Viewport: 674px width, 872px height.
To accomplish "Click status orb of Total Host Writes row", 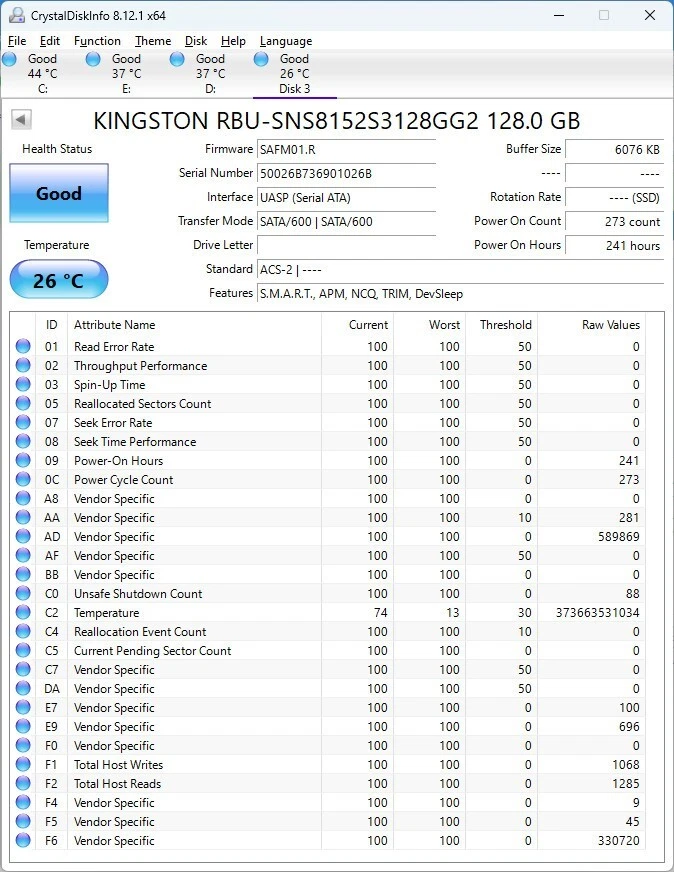I will tap(23, 764).
